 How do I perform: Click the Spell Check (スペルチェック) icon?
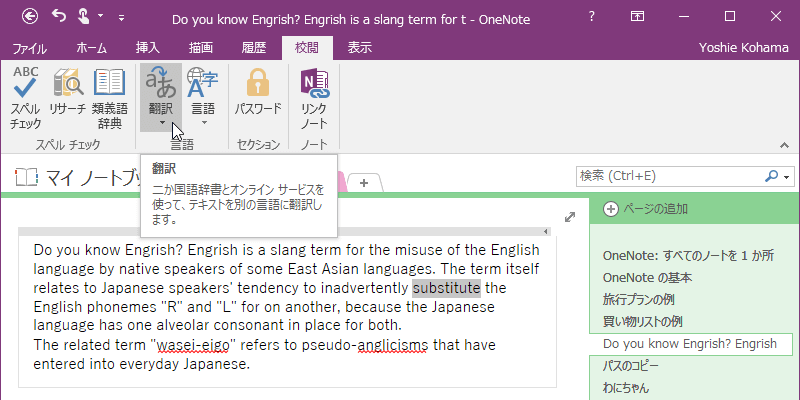click(25, 97)
